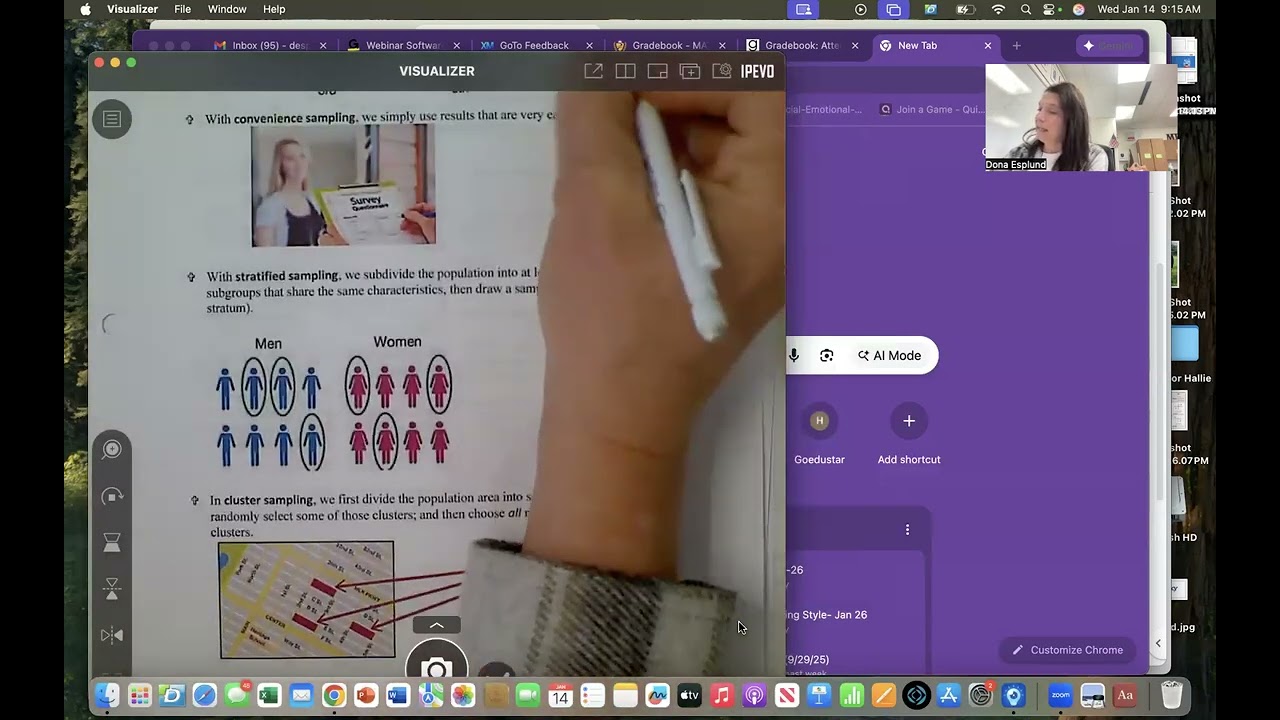1280x720 pixels.
Task: Open Word from the dock
Action: click(x=398, y=695)
